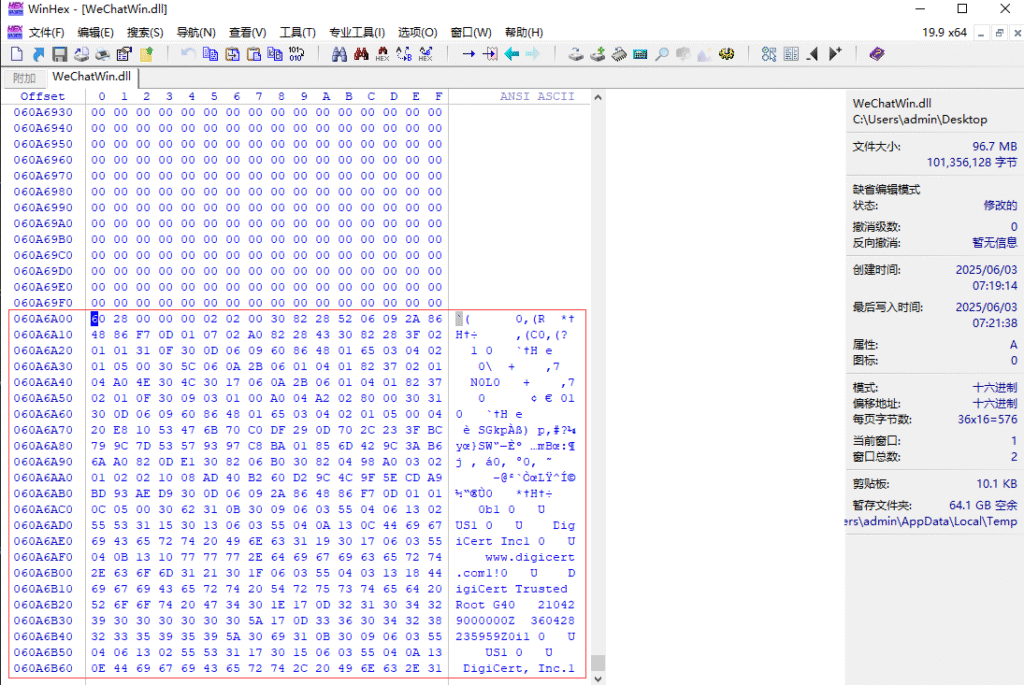Screen dimensions: 1024x685
Task: Open Replace Hex Values tool
Action: pyautogui.click(x=426, y=54)
